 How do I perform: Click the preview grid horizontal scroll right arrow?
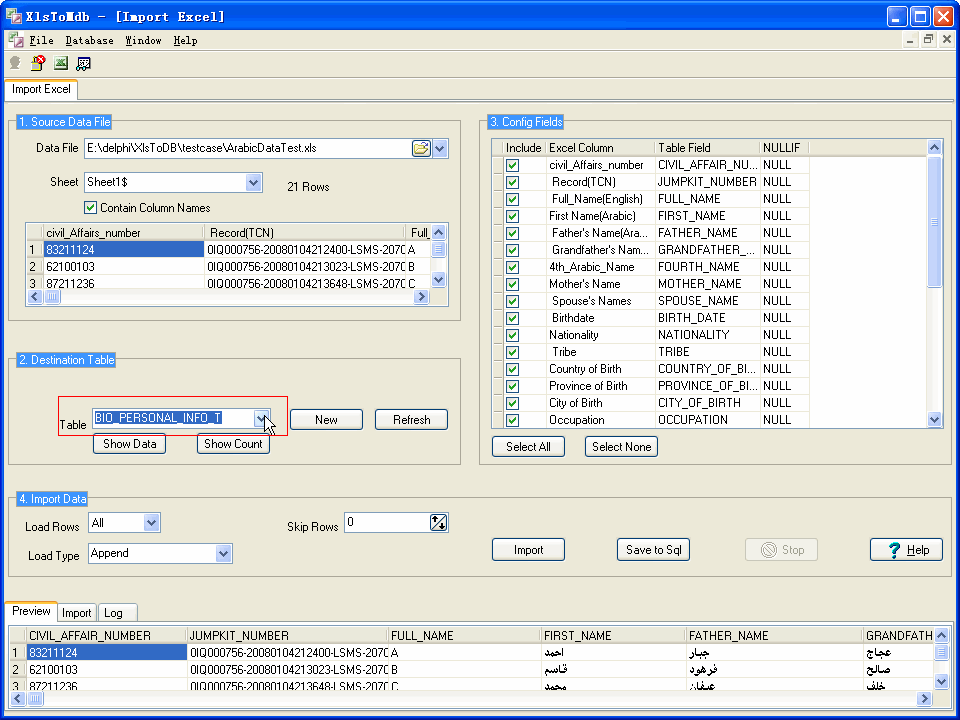pyautogui.click(x=924, y=699)
